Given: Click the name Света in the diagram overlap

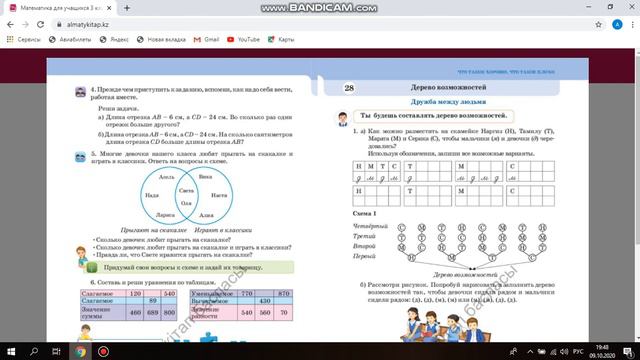Looking at the screenshot, I should click(186, 191).
